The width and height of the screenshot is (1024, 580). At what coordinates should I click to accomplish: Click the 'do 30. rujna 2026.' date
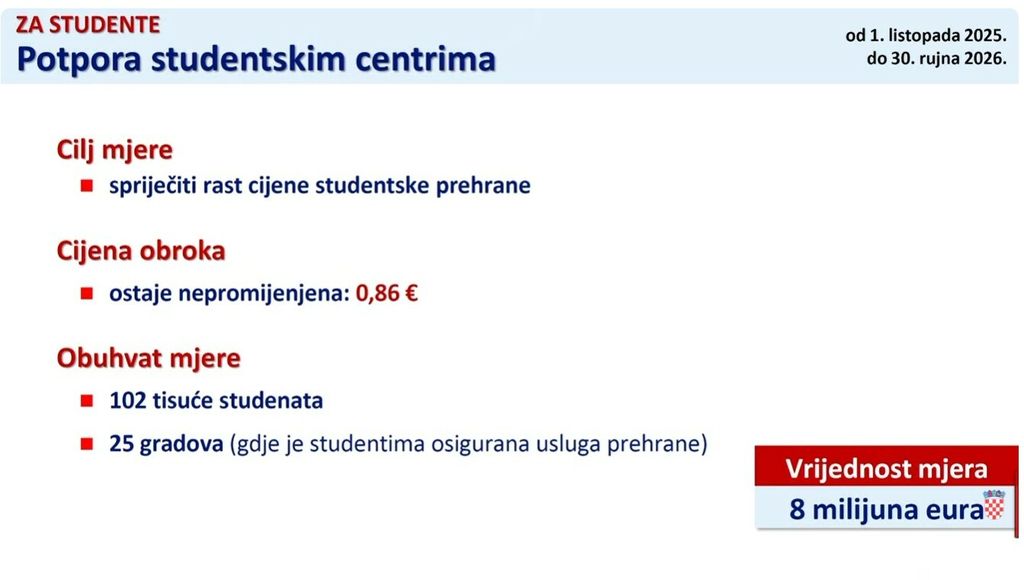click(935, 59)
